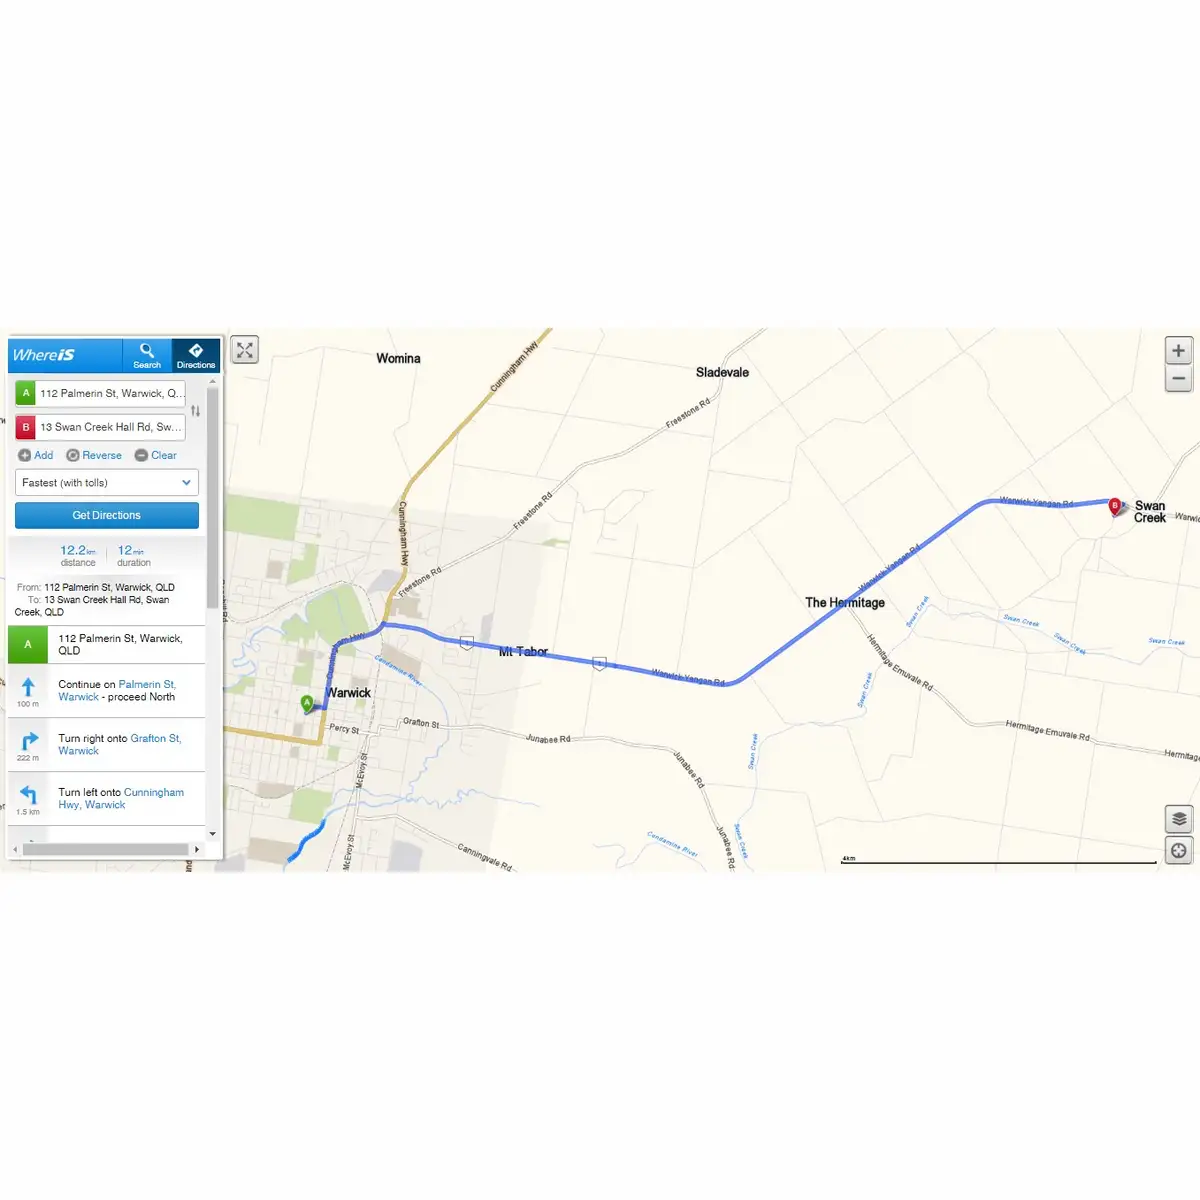Click the red B destination marker
The image size is (1200, 1200).
pos(1115,506)
